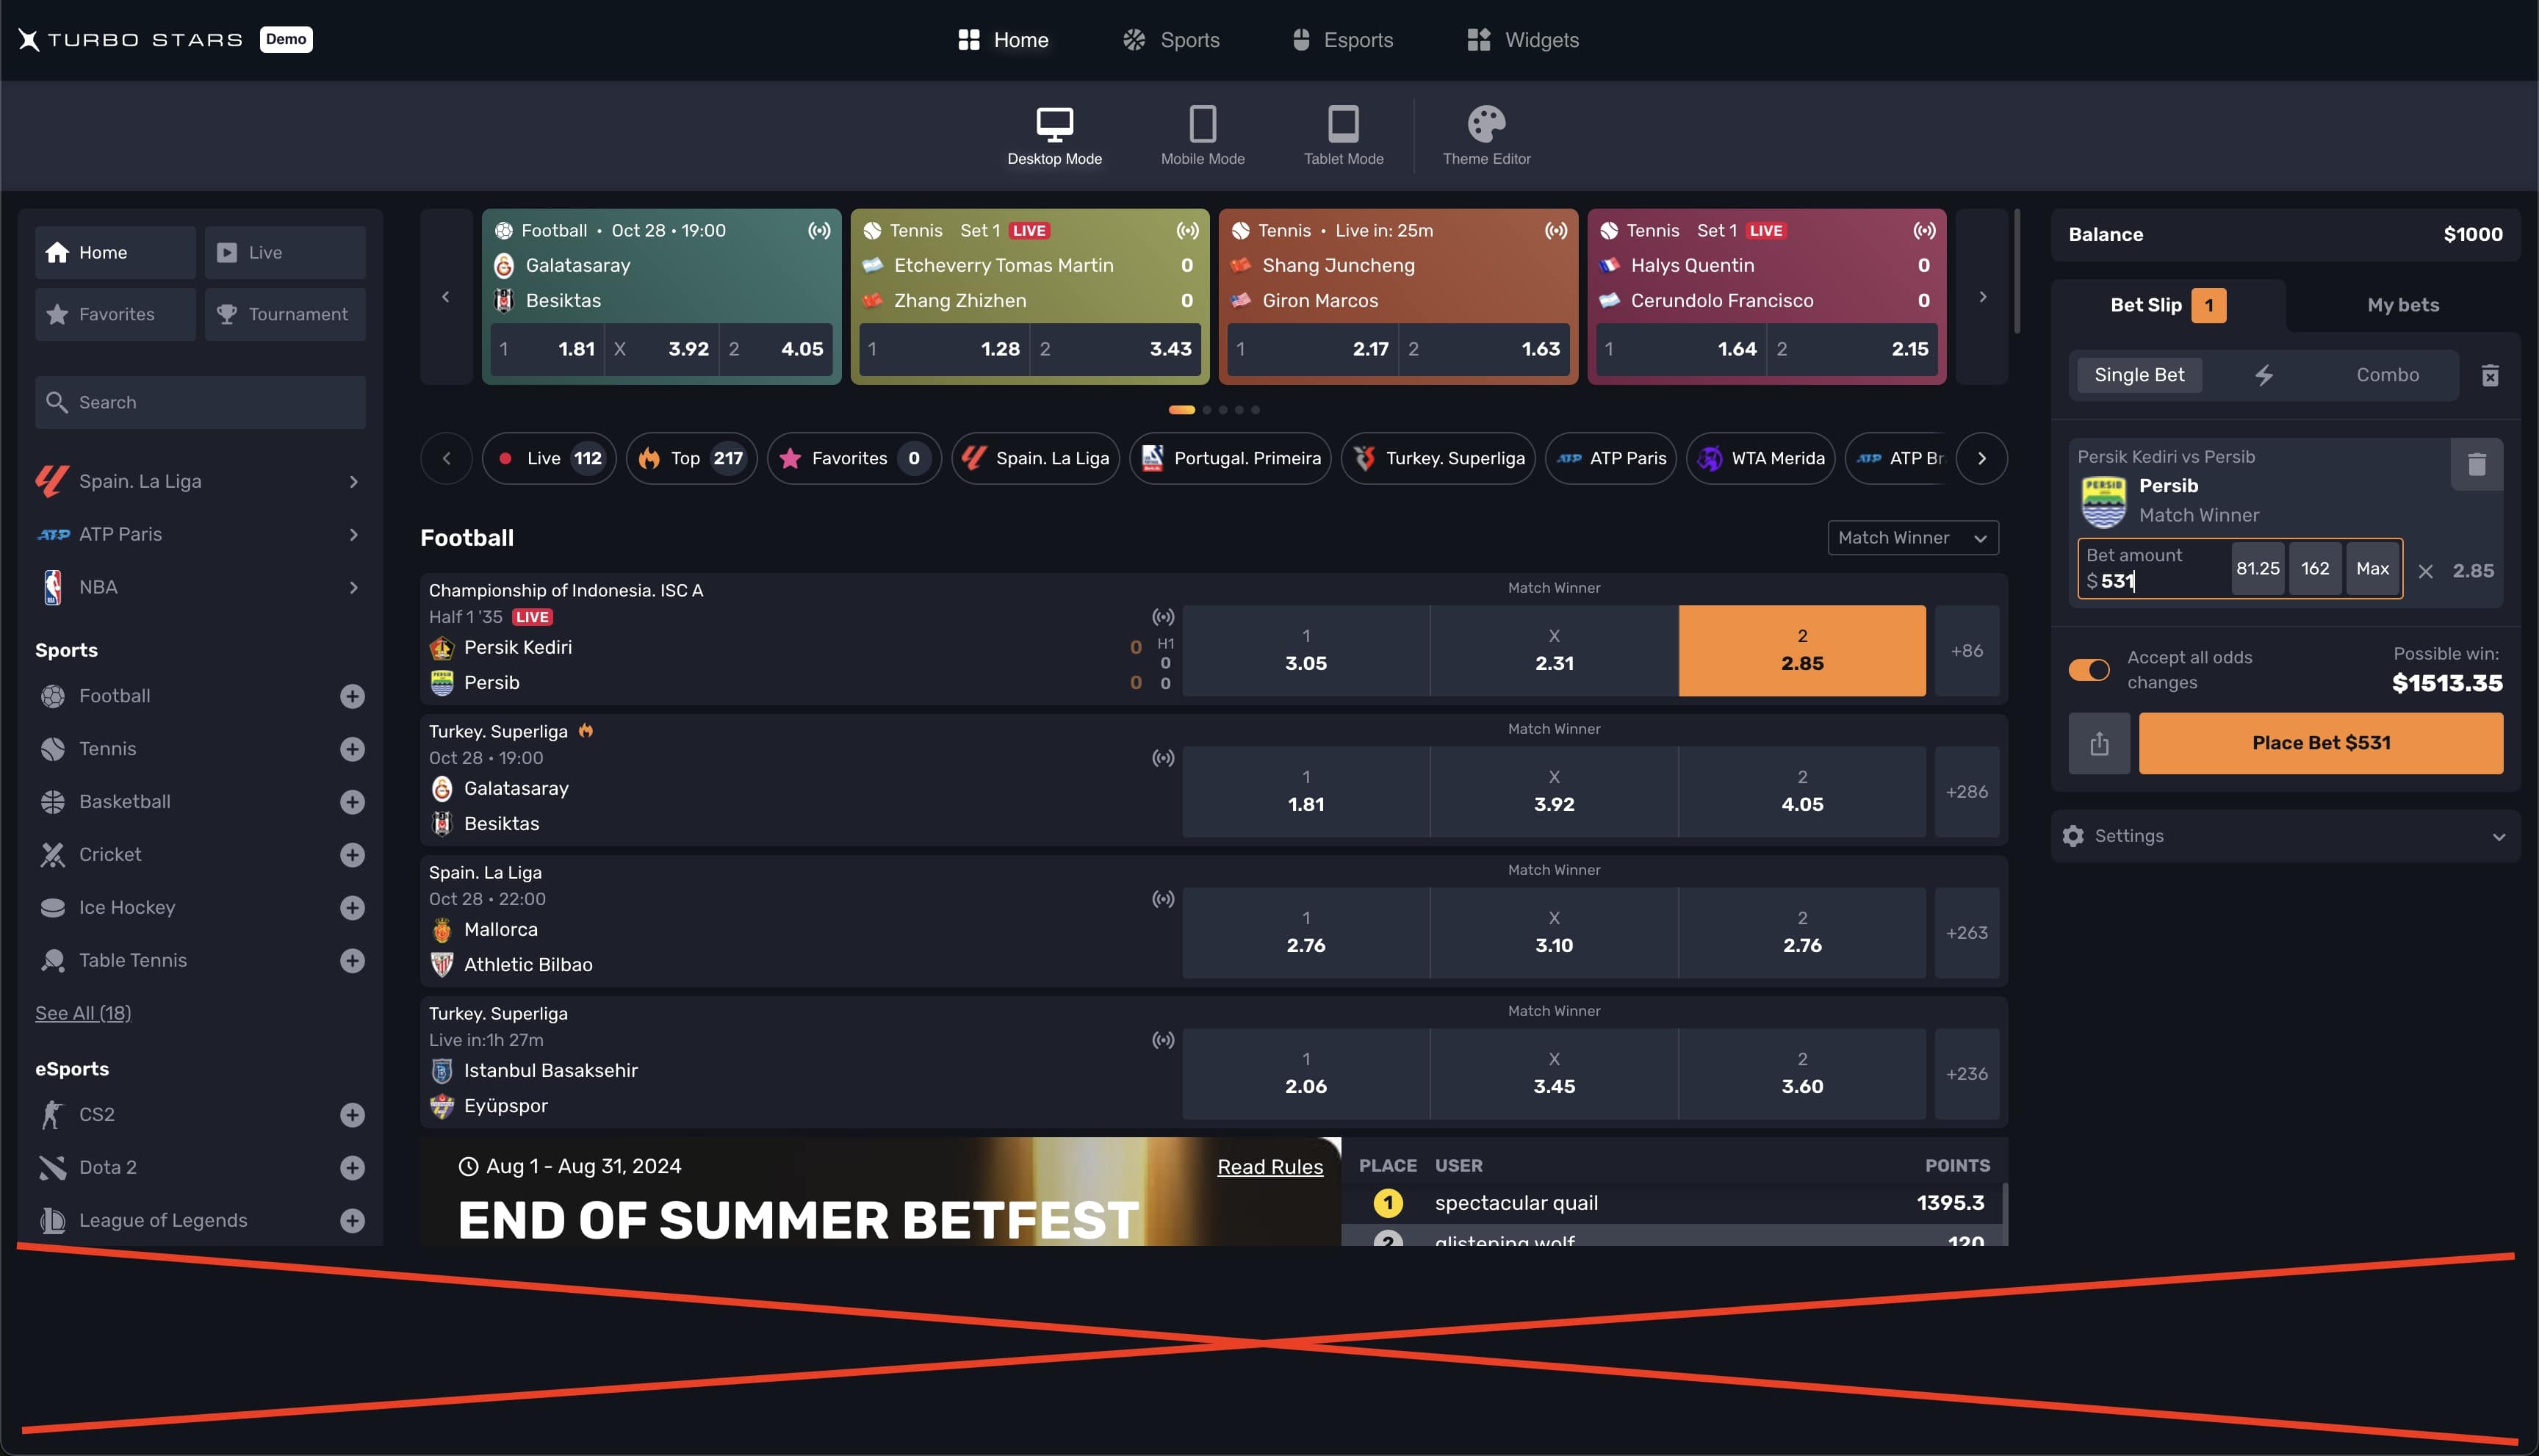Expand NBA sidebar entry
The image size is (2539, 1456).
(200, 587)
